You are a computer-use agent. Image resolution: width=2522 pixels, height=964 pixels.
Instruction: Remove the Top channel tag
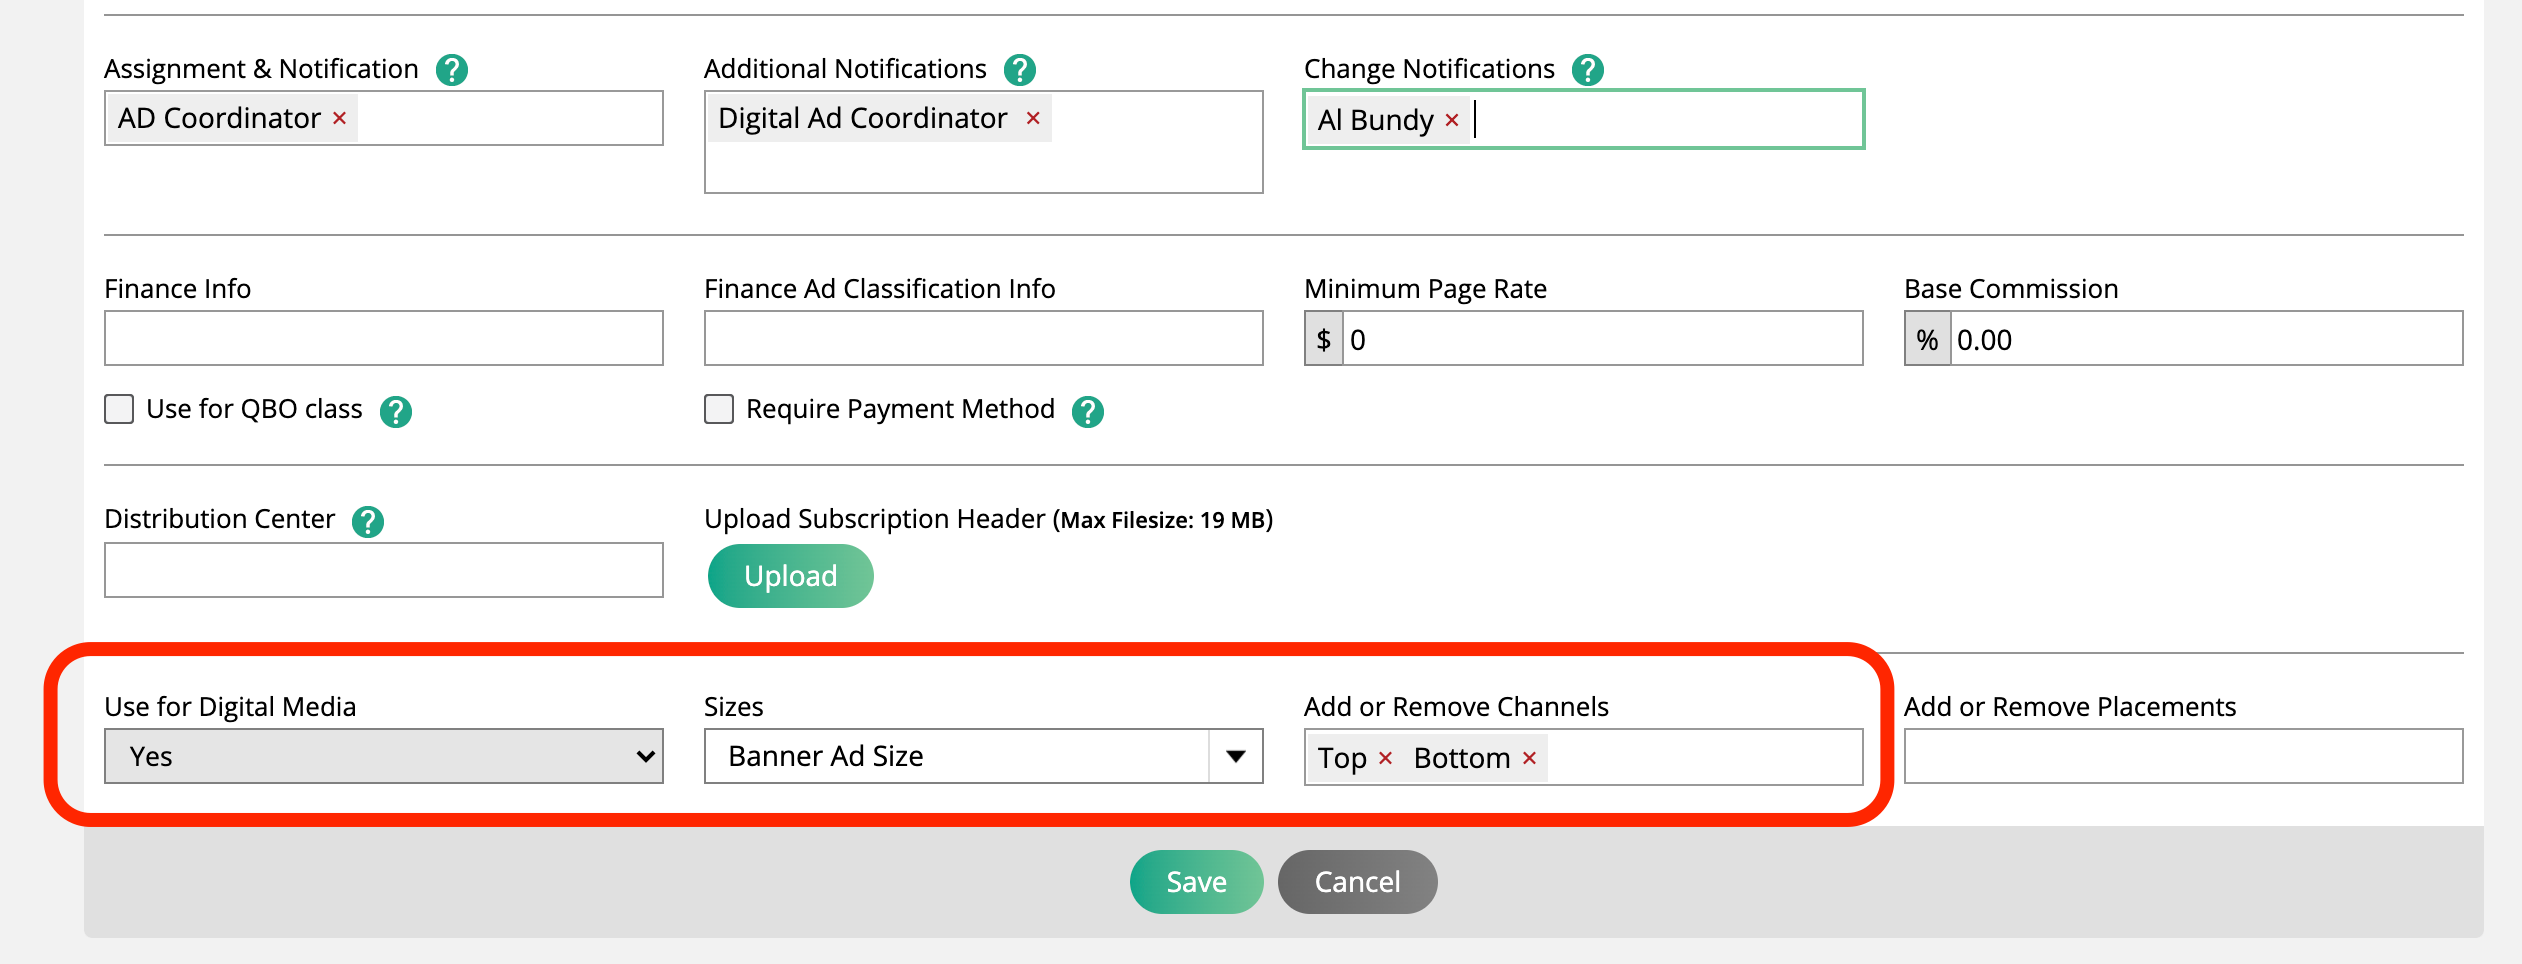1385,758
